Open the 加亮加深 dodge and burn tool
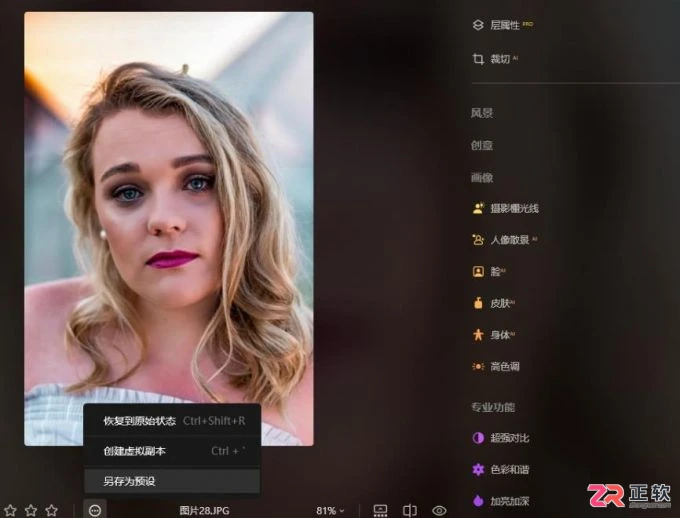Screen dimensions: 680x518 pos(500,501)
